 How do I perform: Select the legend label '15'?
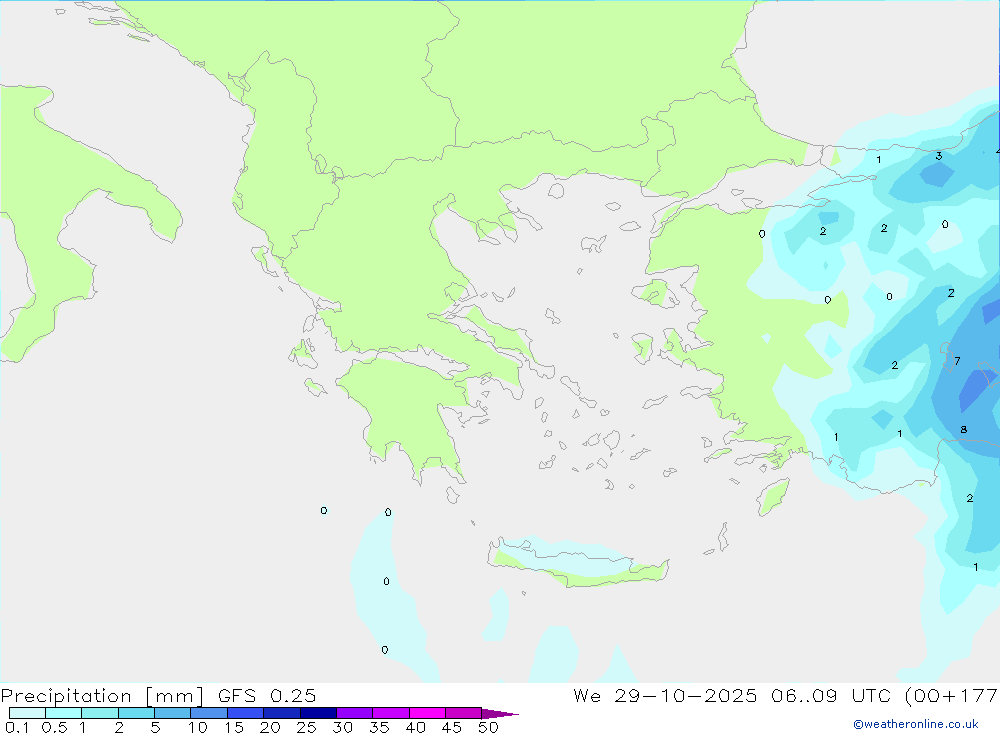[x=234, y=727]
